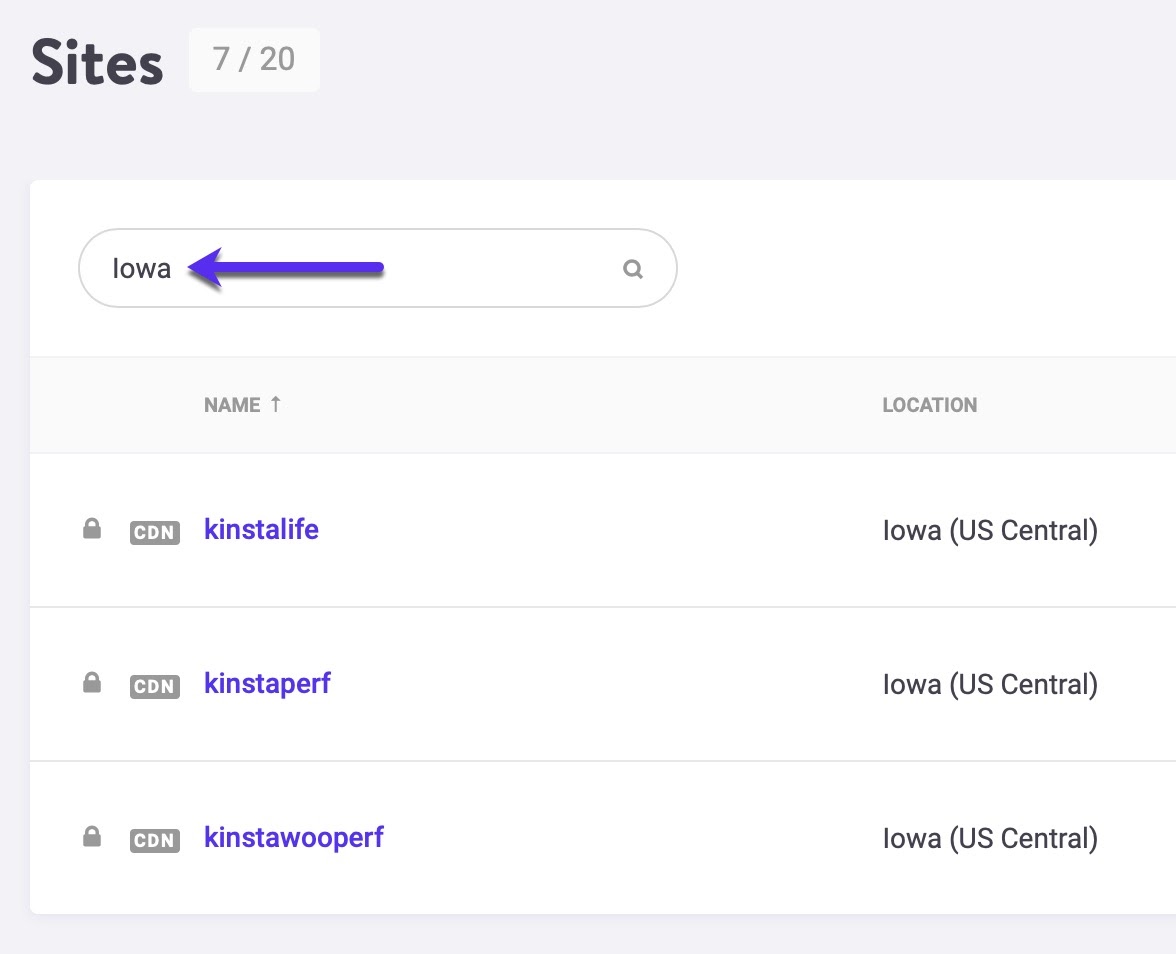
Task: Expand the kinstaperf site row
Action: coord(600,683)
